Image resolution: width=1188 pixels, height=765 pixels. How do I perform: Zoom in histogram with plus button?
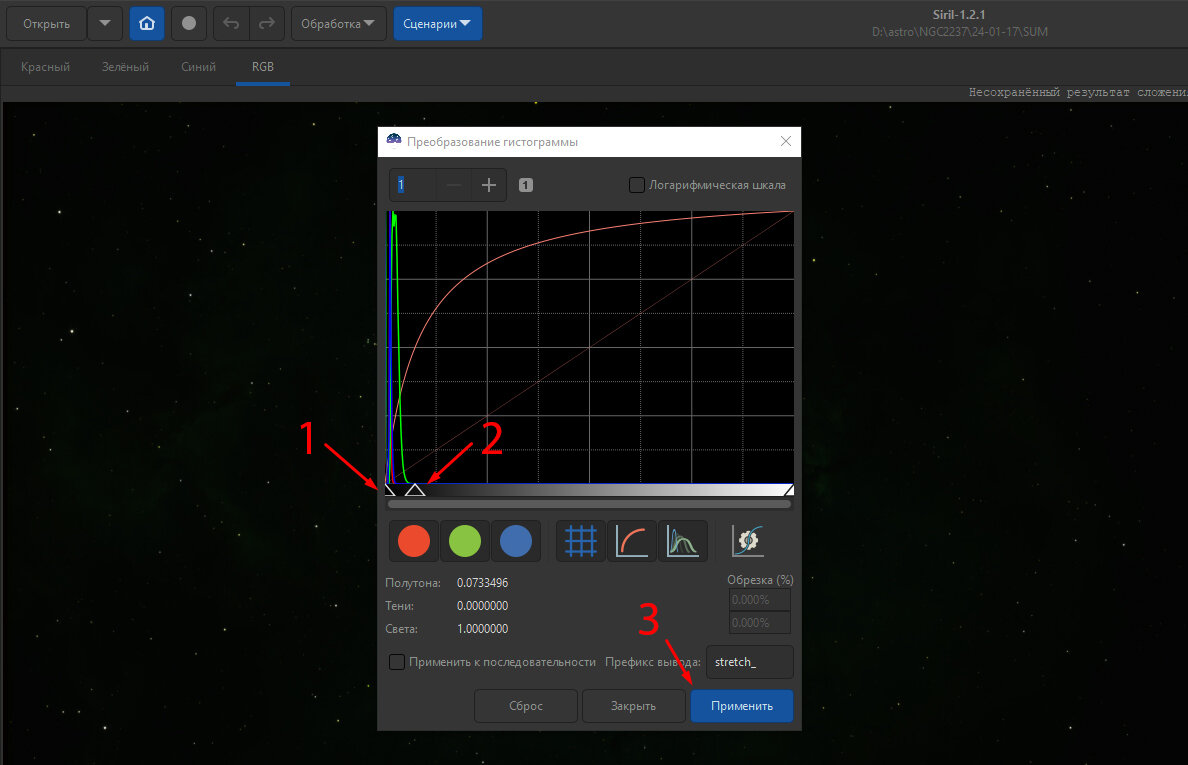pos(489,185)
